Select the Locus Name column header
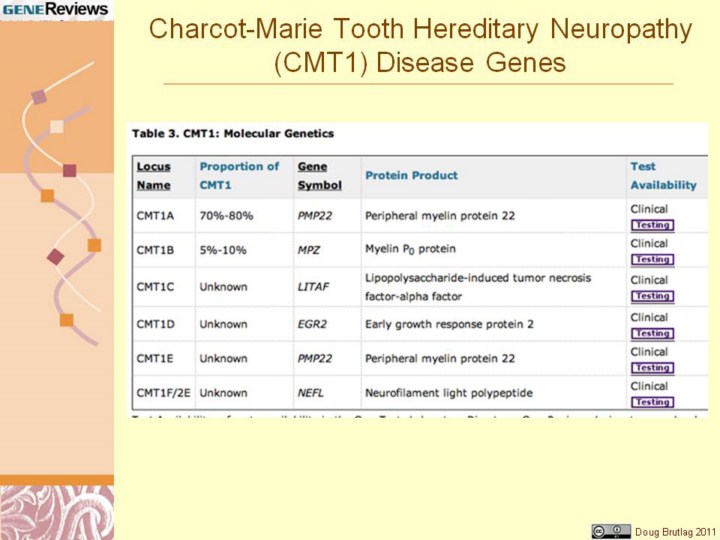The height and width of the screenshot is (540, 720). (x=154, y=176)
